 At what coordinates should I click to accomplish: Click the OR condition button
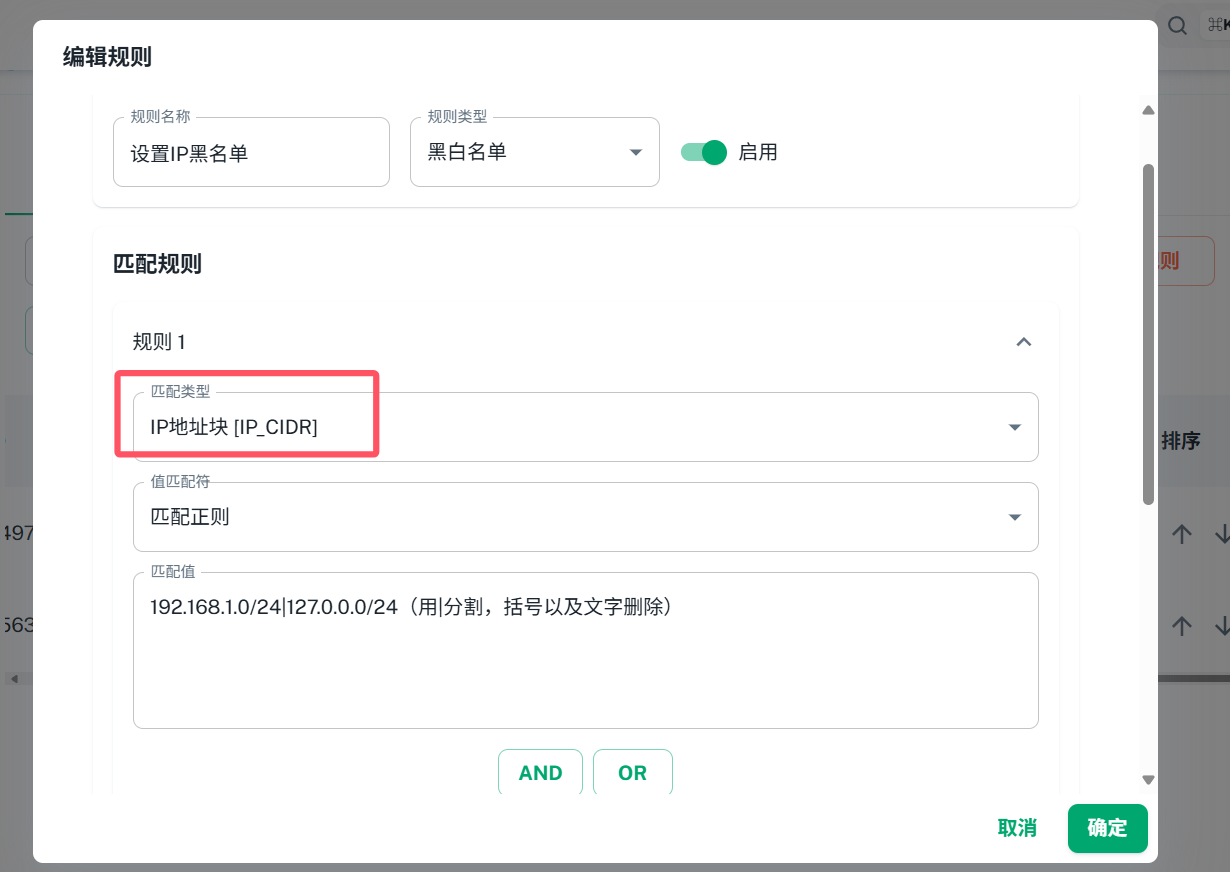pyautogui.click(x=632, y=772)
